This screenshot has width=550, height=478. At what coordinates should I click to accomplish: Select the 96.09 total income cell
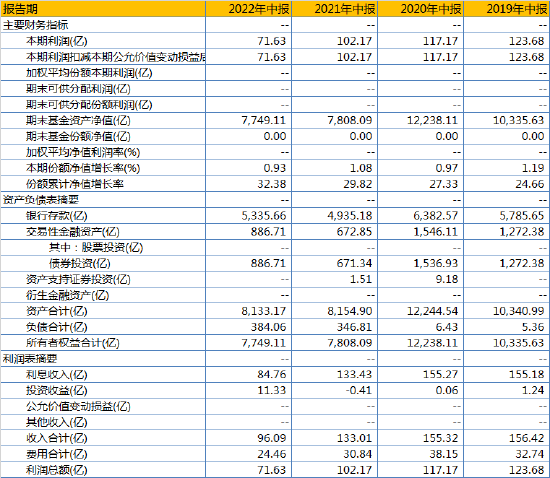point(249,438)
